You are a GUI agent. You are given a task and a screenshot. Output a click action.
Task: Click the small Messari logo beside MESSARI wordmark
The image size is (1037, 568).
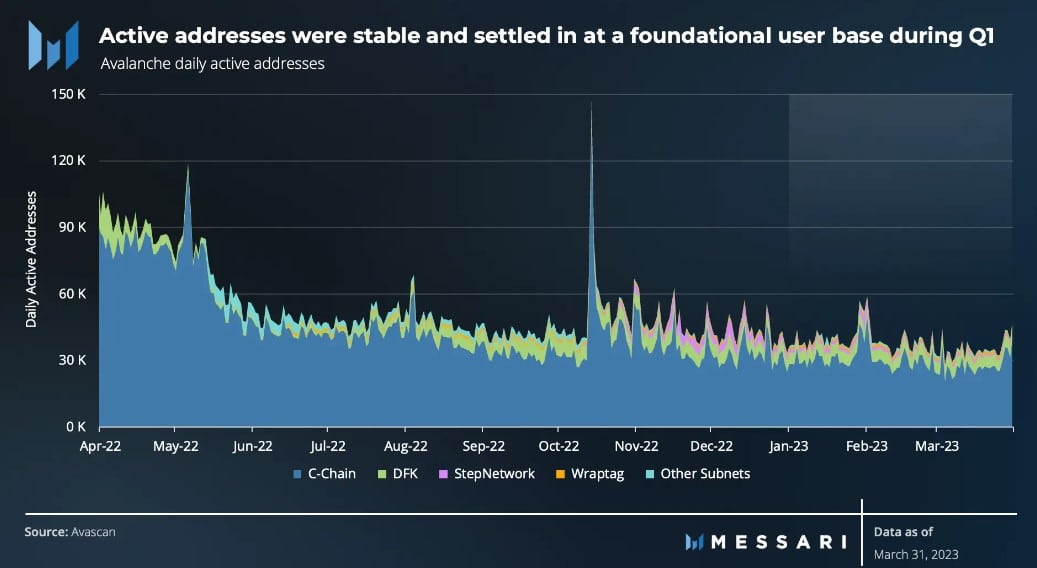pyautogui.click(x=694, y=542)
